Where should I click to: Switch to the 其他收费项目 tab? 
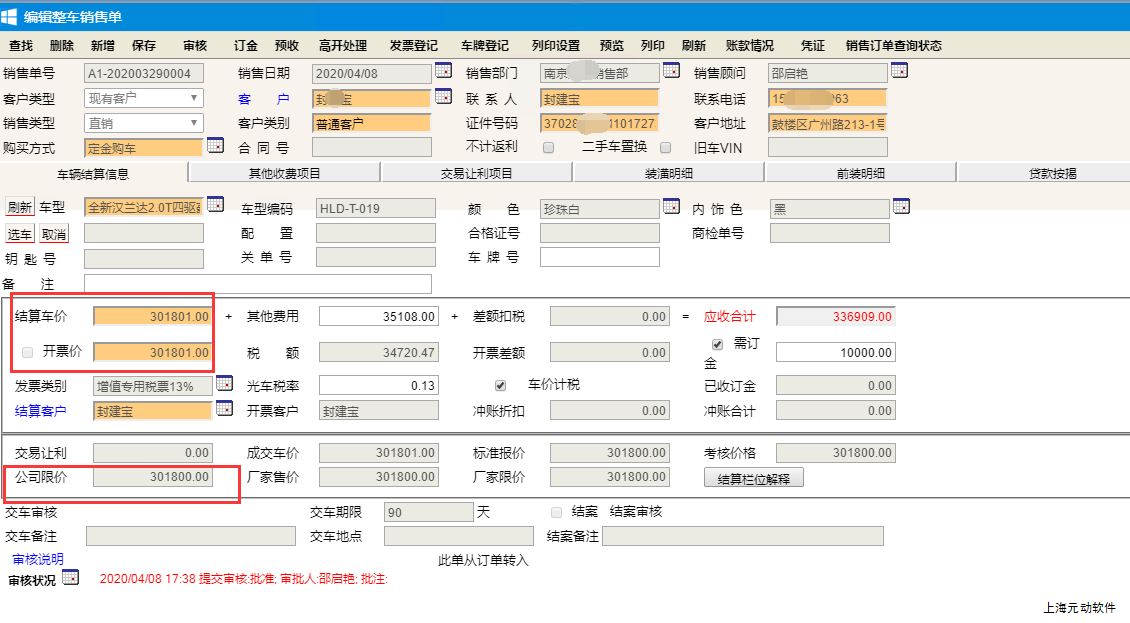pyautogui.click(x=284, y=173)
